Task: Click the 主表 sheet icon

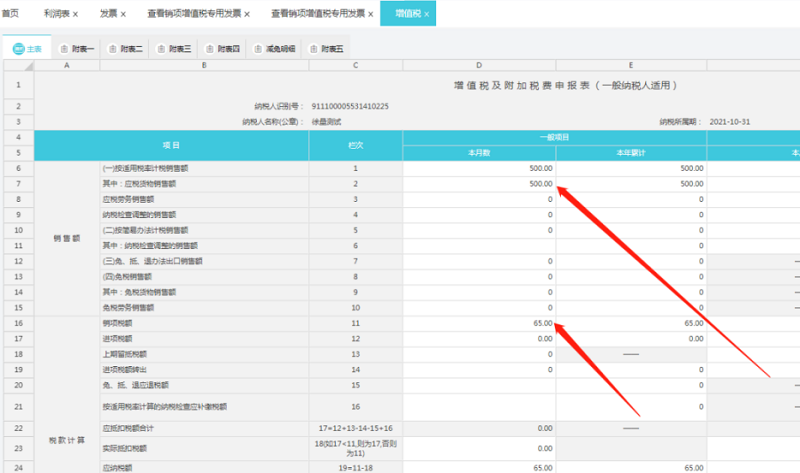Action: (x=18, y=49)
